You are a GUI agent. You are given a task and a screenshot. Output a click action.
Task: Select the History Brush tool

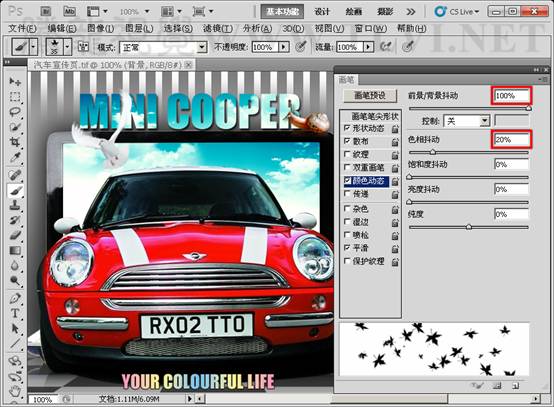pyautogui.click(x=15, y=220)
